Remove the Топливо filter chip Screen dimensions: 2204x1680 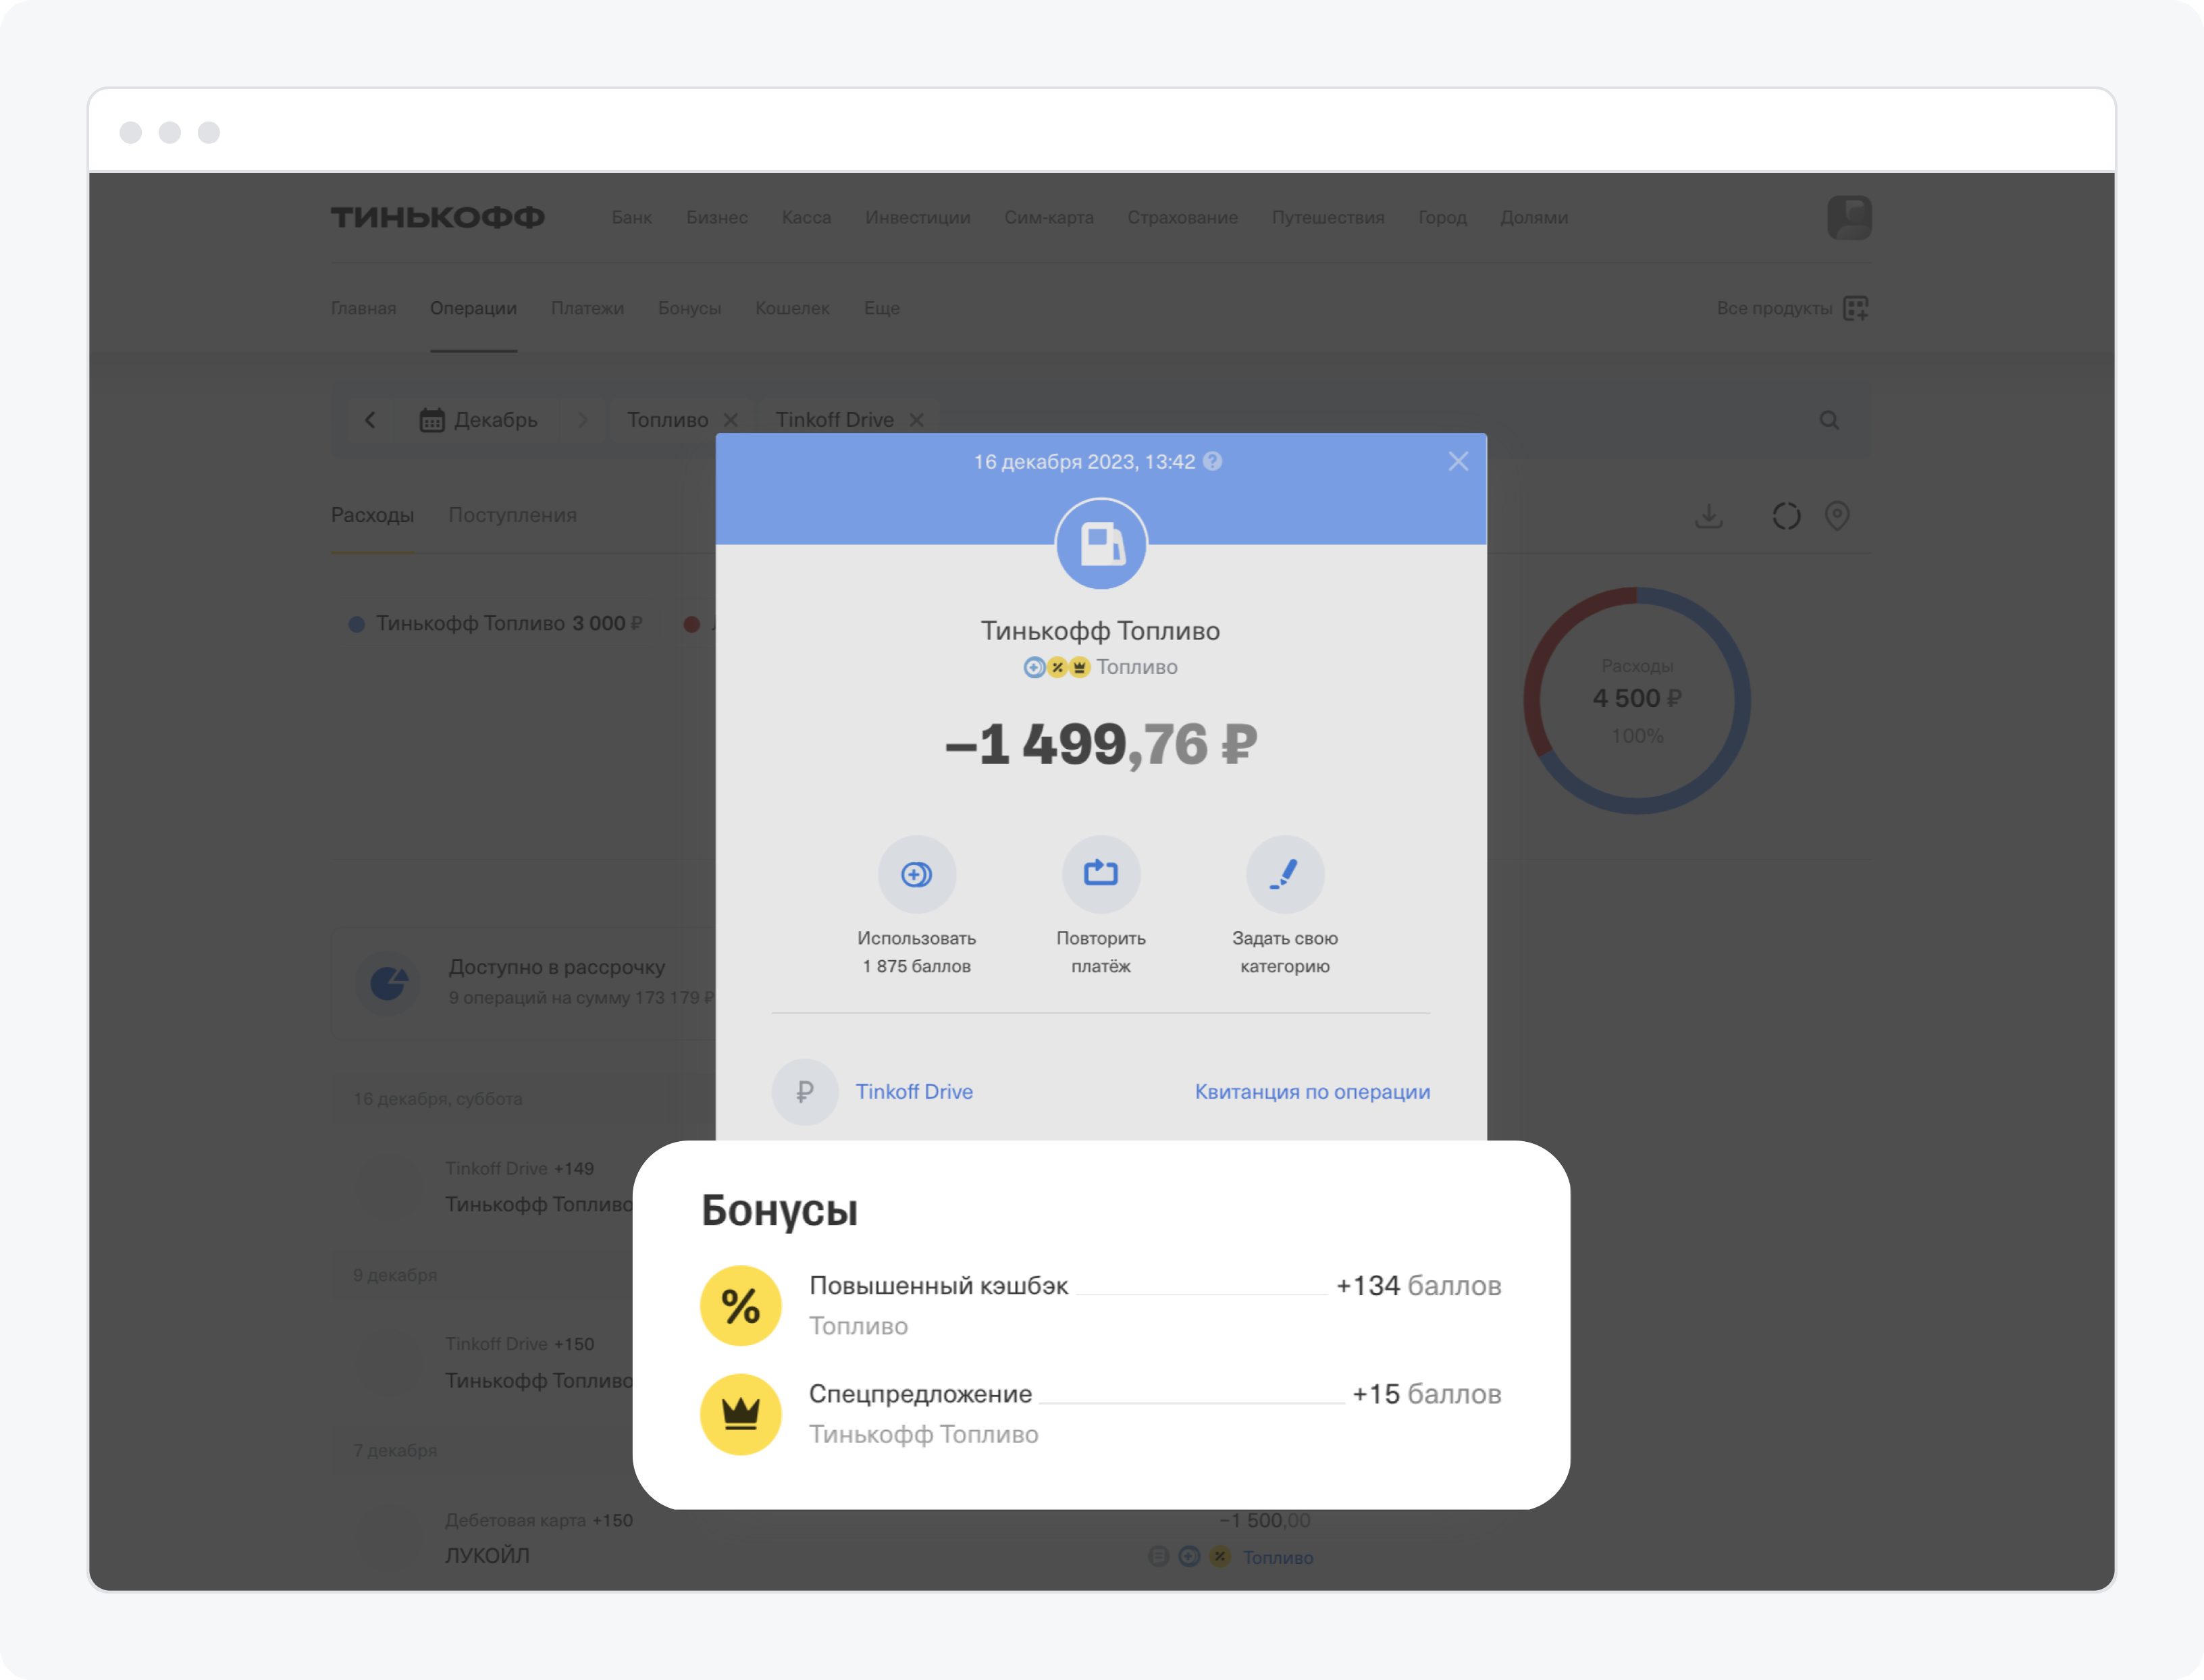(x=730, y=420)
